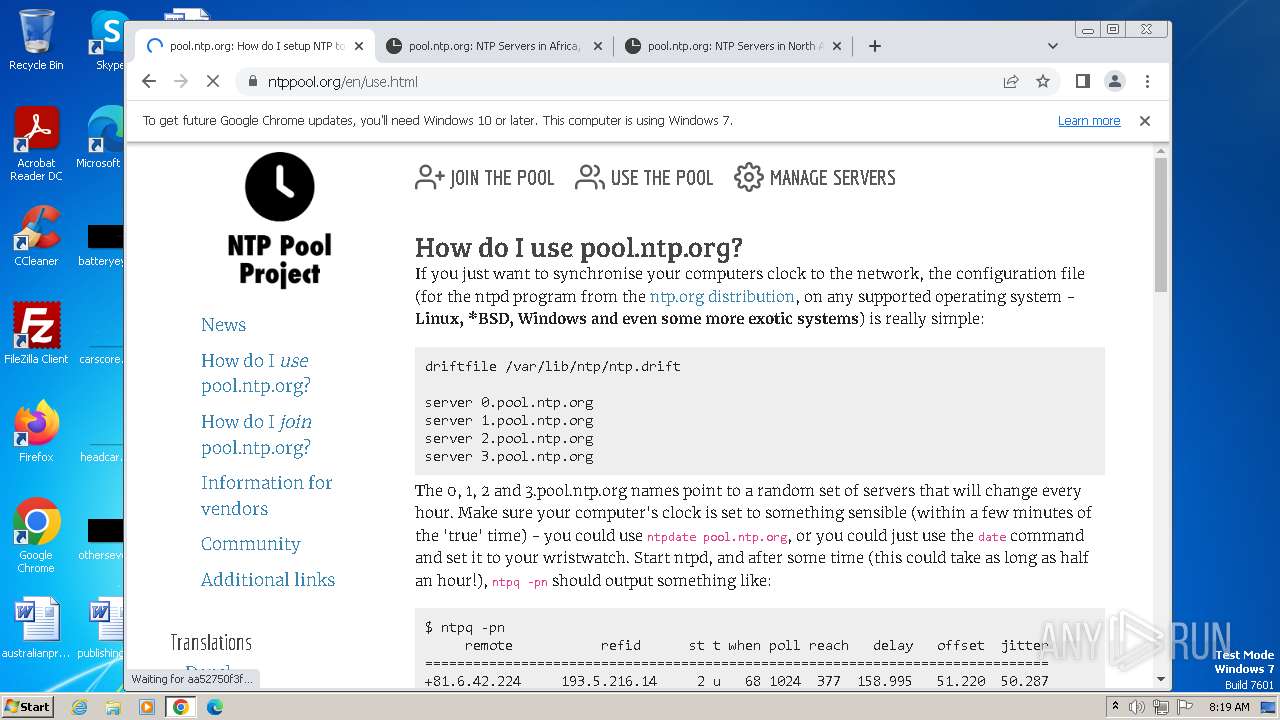Open USE THE POOL menu item

point(645,178)
